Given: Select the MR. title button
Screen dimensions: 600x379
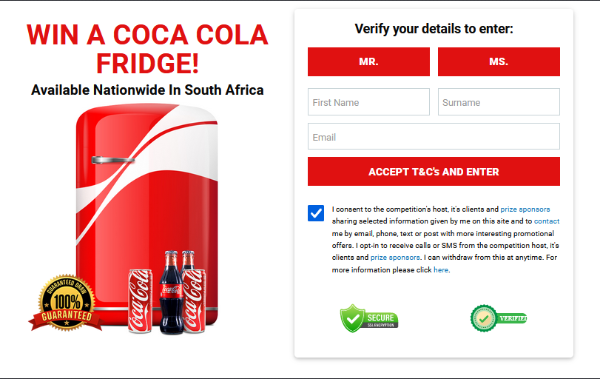Looking at the screenshot, I should [x=368, y=62].
